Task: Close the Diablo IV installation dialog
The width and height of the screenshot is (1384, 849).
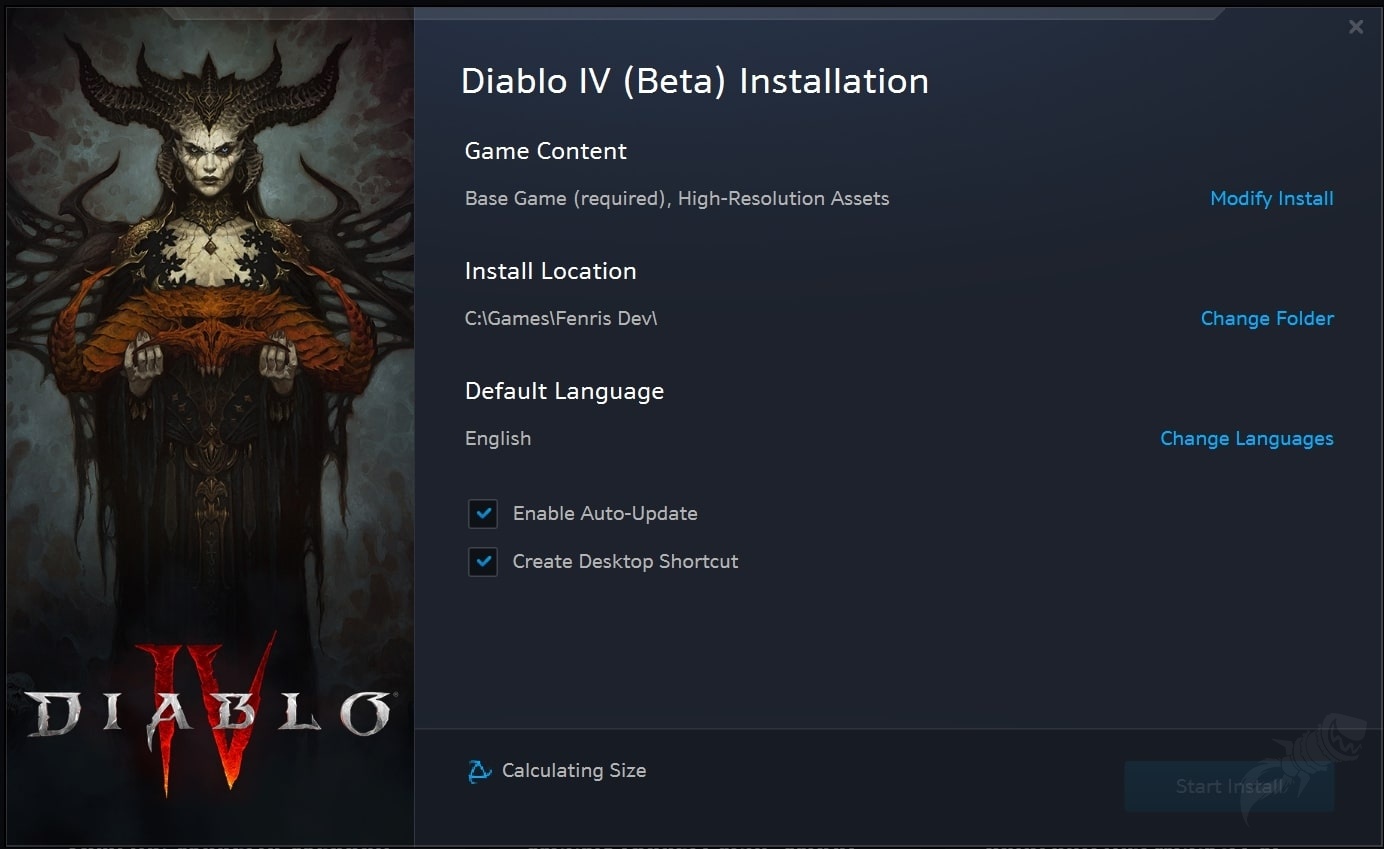Action: pyautogui.click(x=1355, y=28)
